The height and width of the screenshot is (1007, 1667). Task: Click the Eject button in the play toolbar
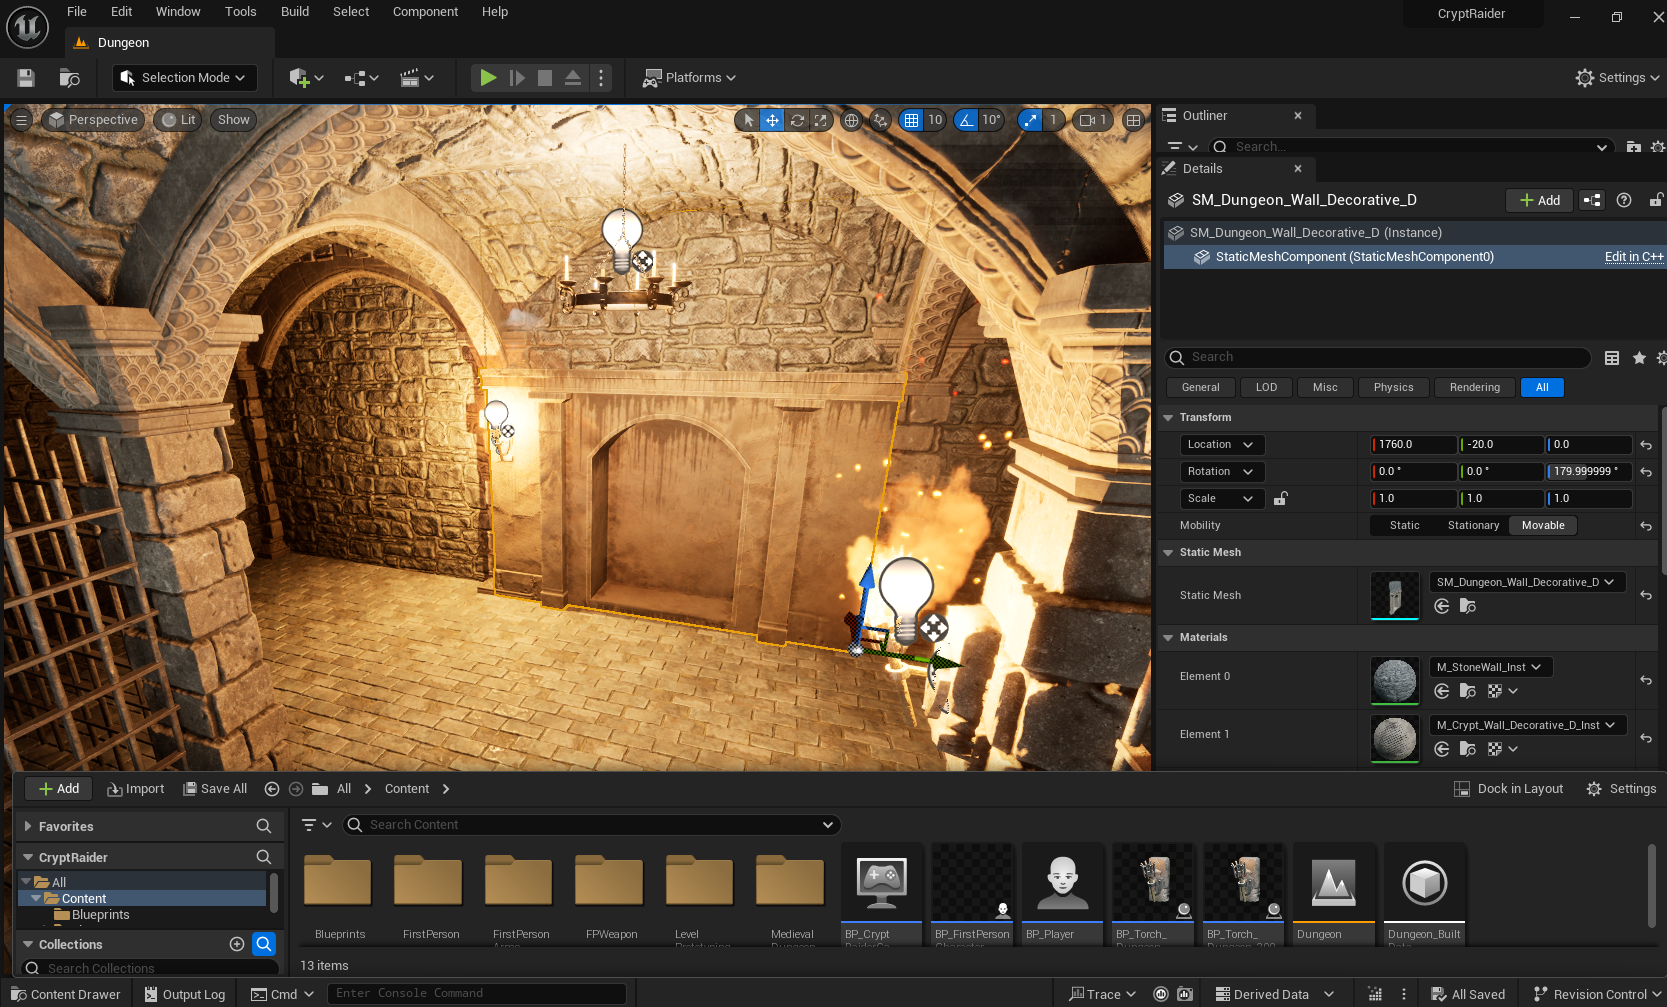pos(573,78)
